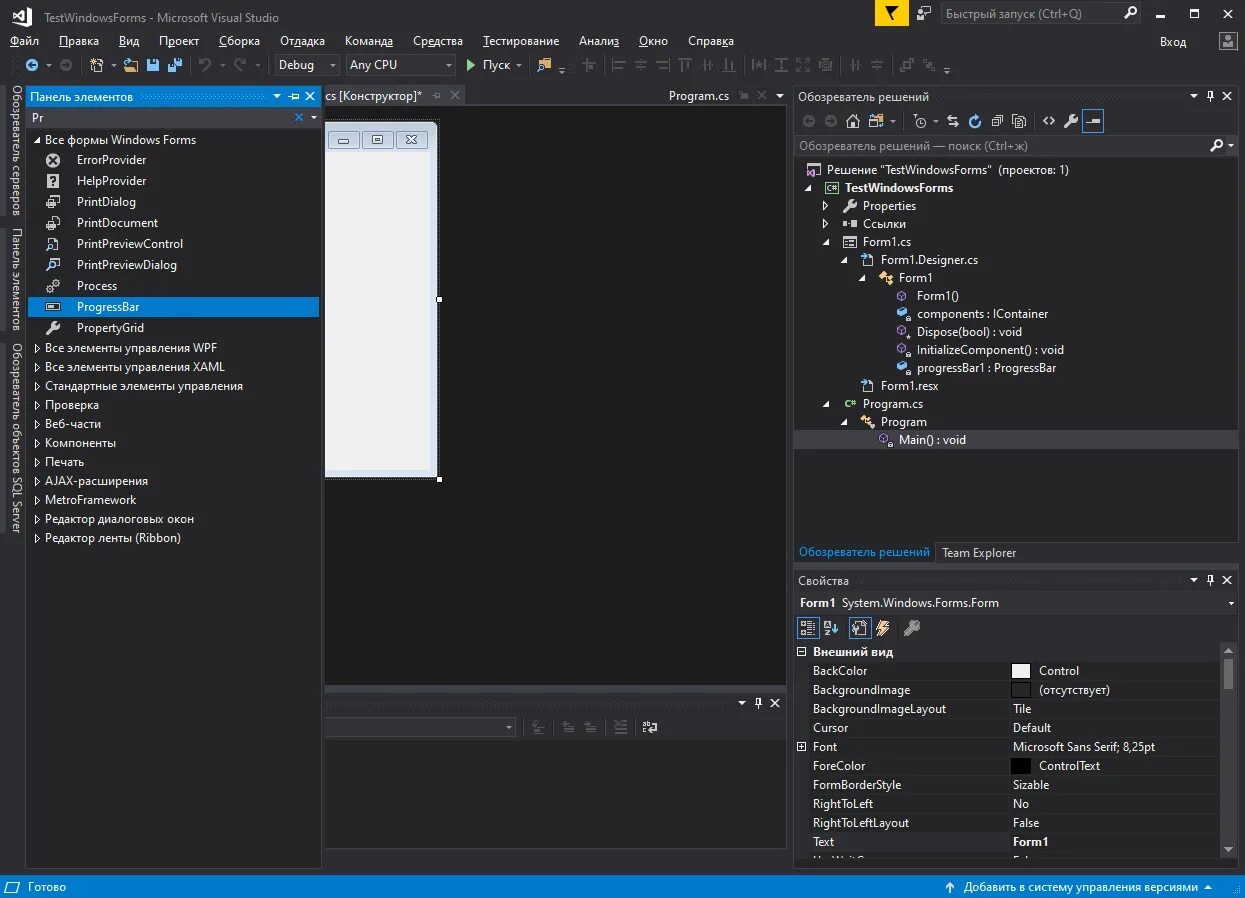Click the Sync with Active Document icon

(953, 121)
